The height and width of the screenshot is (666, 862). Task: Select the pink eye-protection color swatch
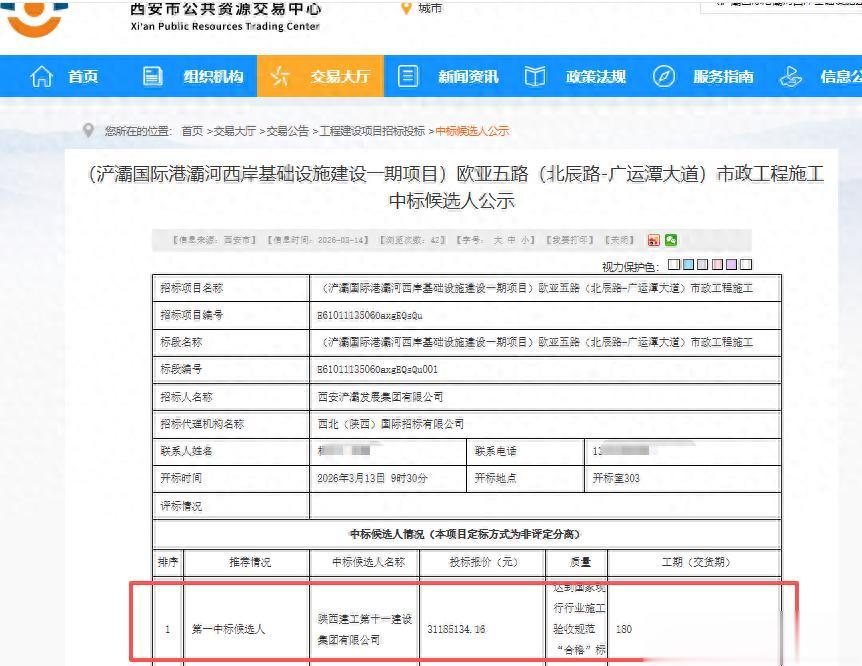click(x=717, y=265)
